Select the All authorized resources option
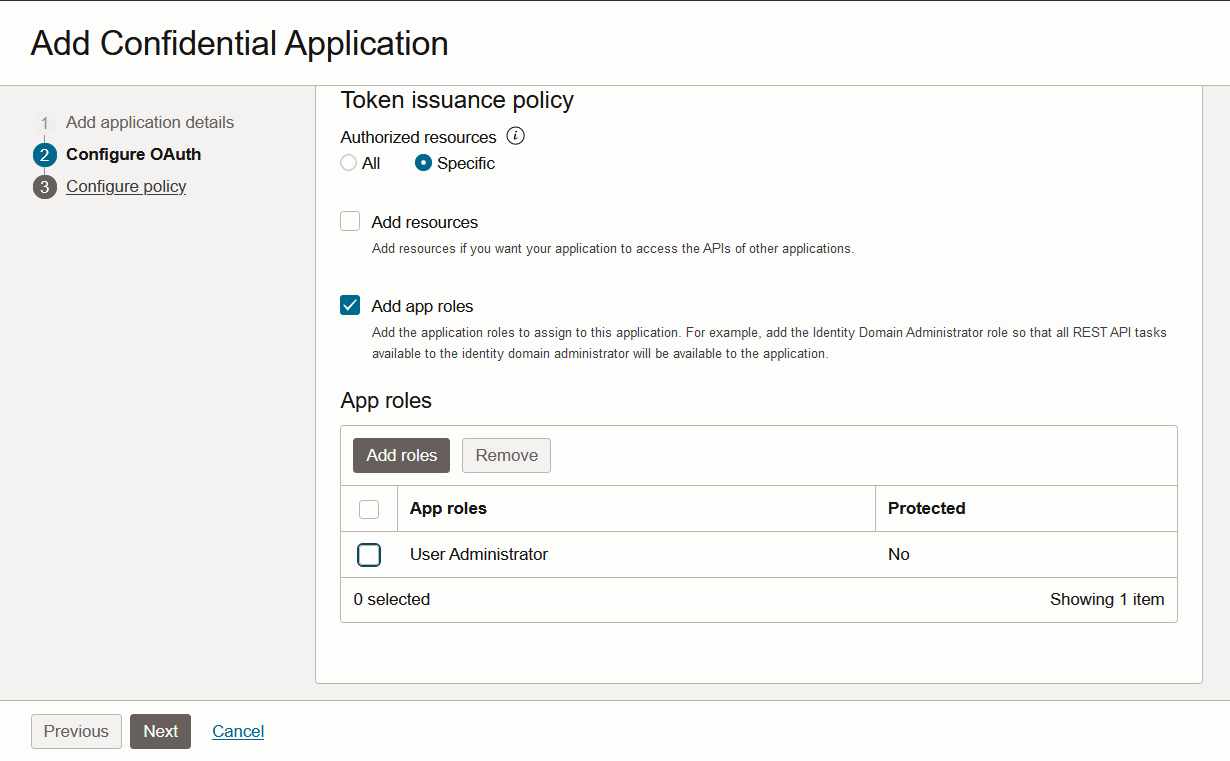The height and width of the screenshot is (761, 1230). 349,163
